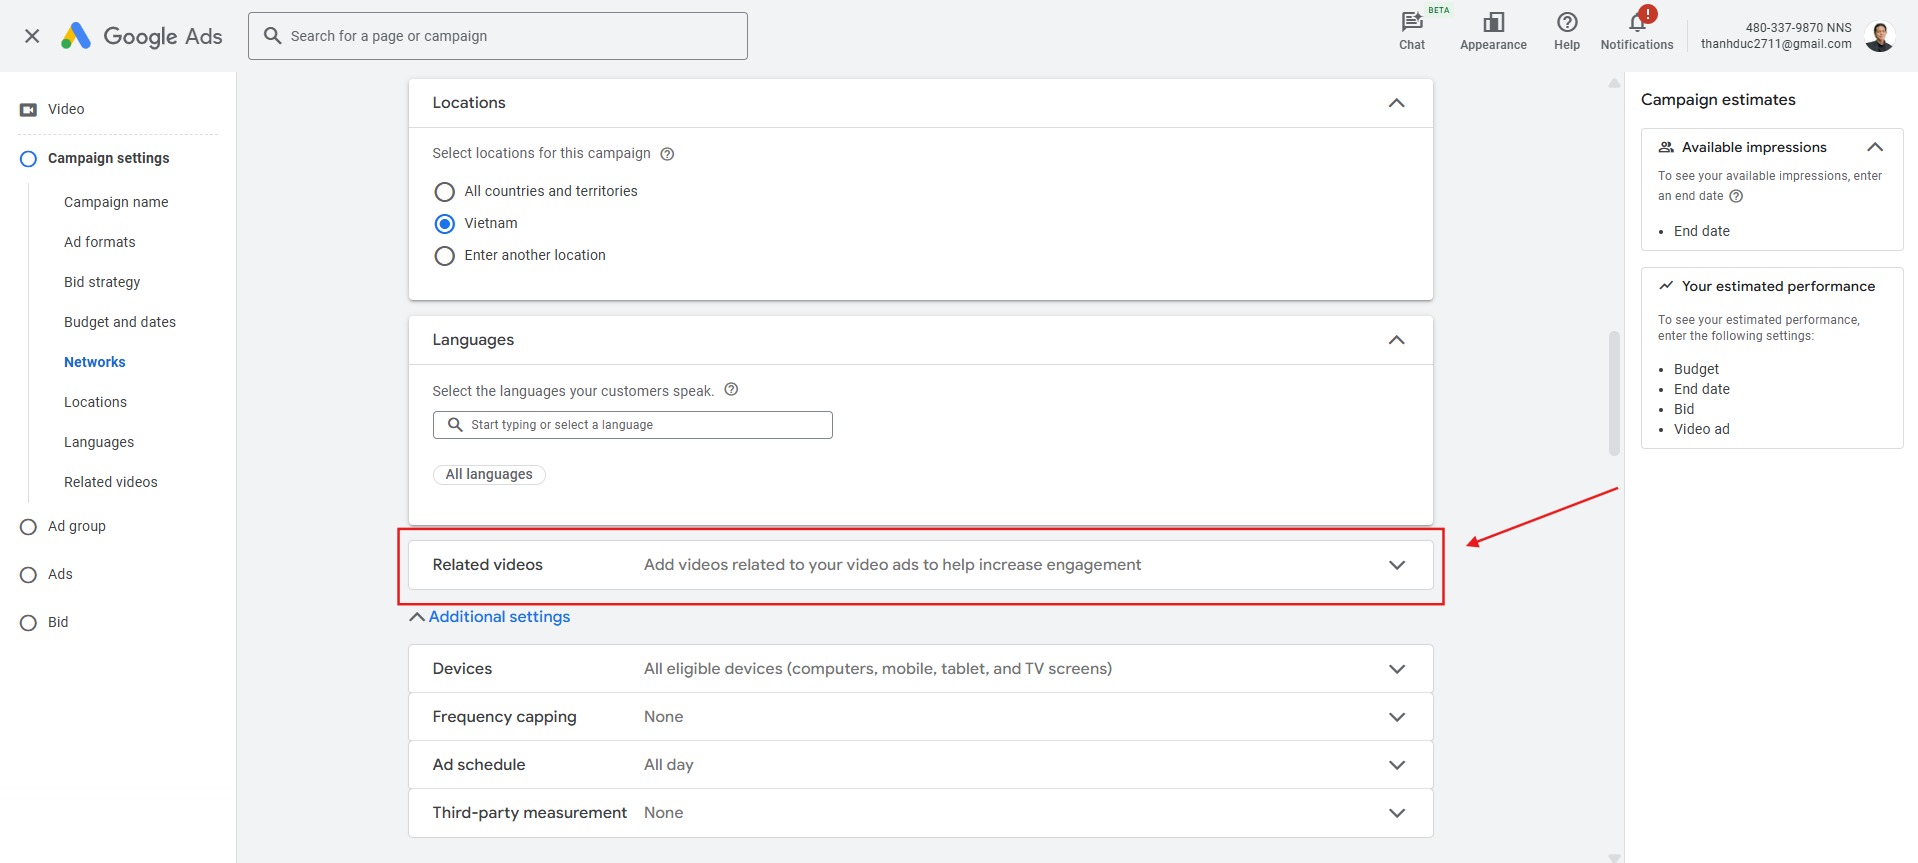1918x863 pixels.
Task: Expand the Related videos section
Action: [1396, 565]
